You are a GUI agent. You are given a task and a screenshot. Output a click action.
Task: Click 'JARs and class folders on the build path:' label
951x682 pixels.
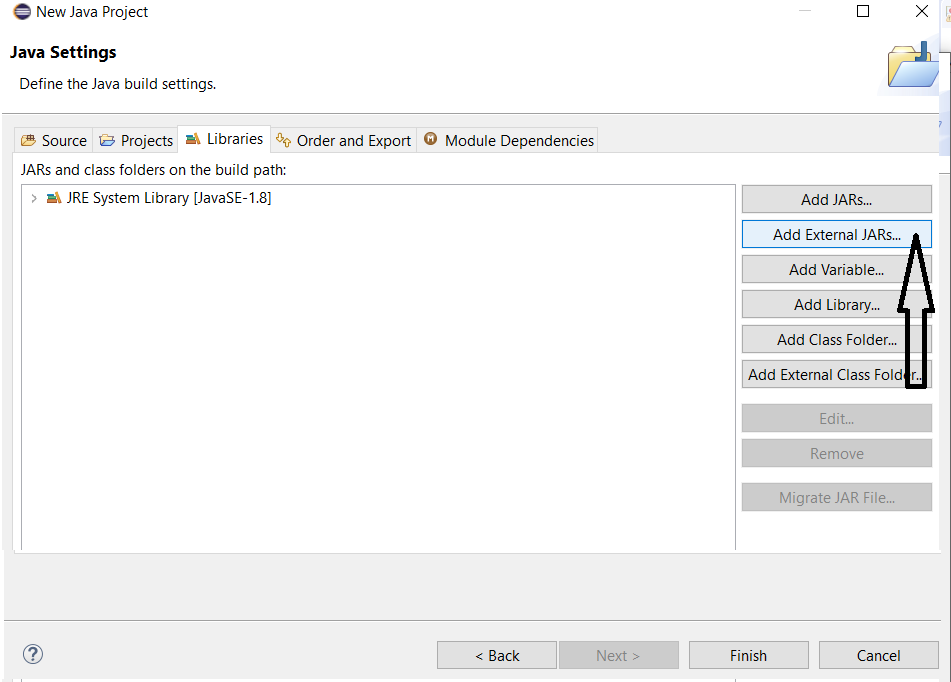(153, 170)
